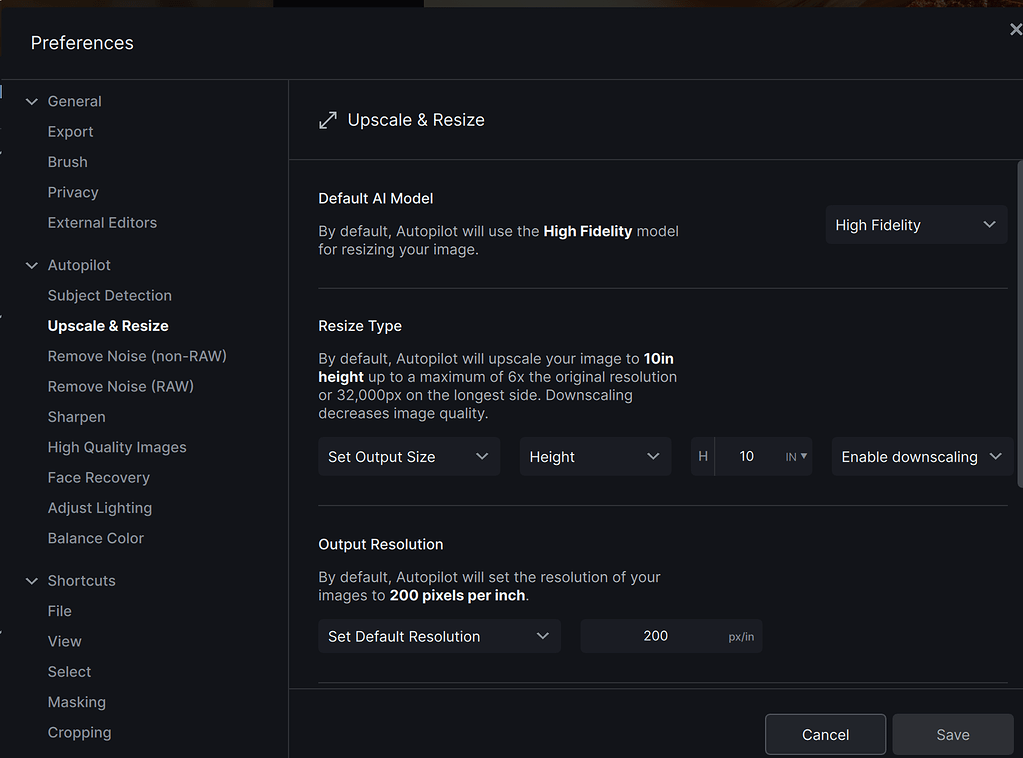Open the Export preferences page
Viewport: 1023px width, 758px height.
point(70,131)
